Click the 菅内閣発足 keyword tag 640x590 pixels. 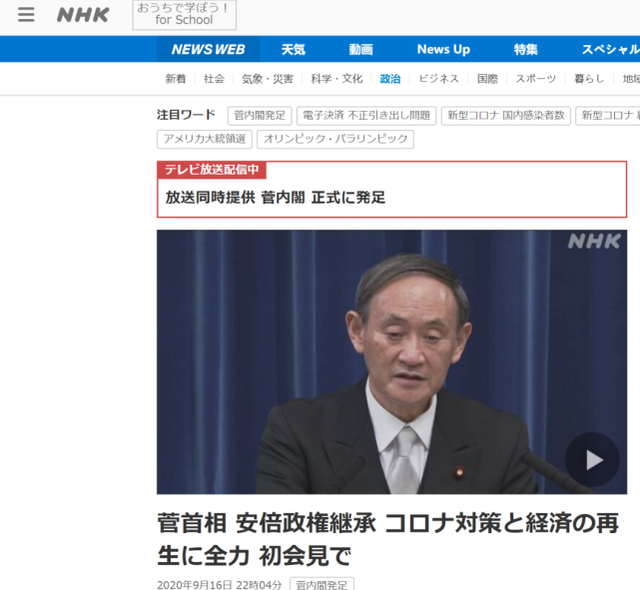point(260,115)
